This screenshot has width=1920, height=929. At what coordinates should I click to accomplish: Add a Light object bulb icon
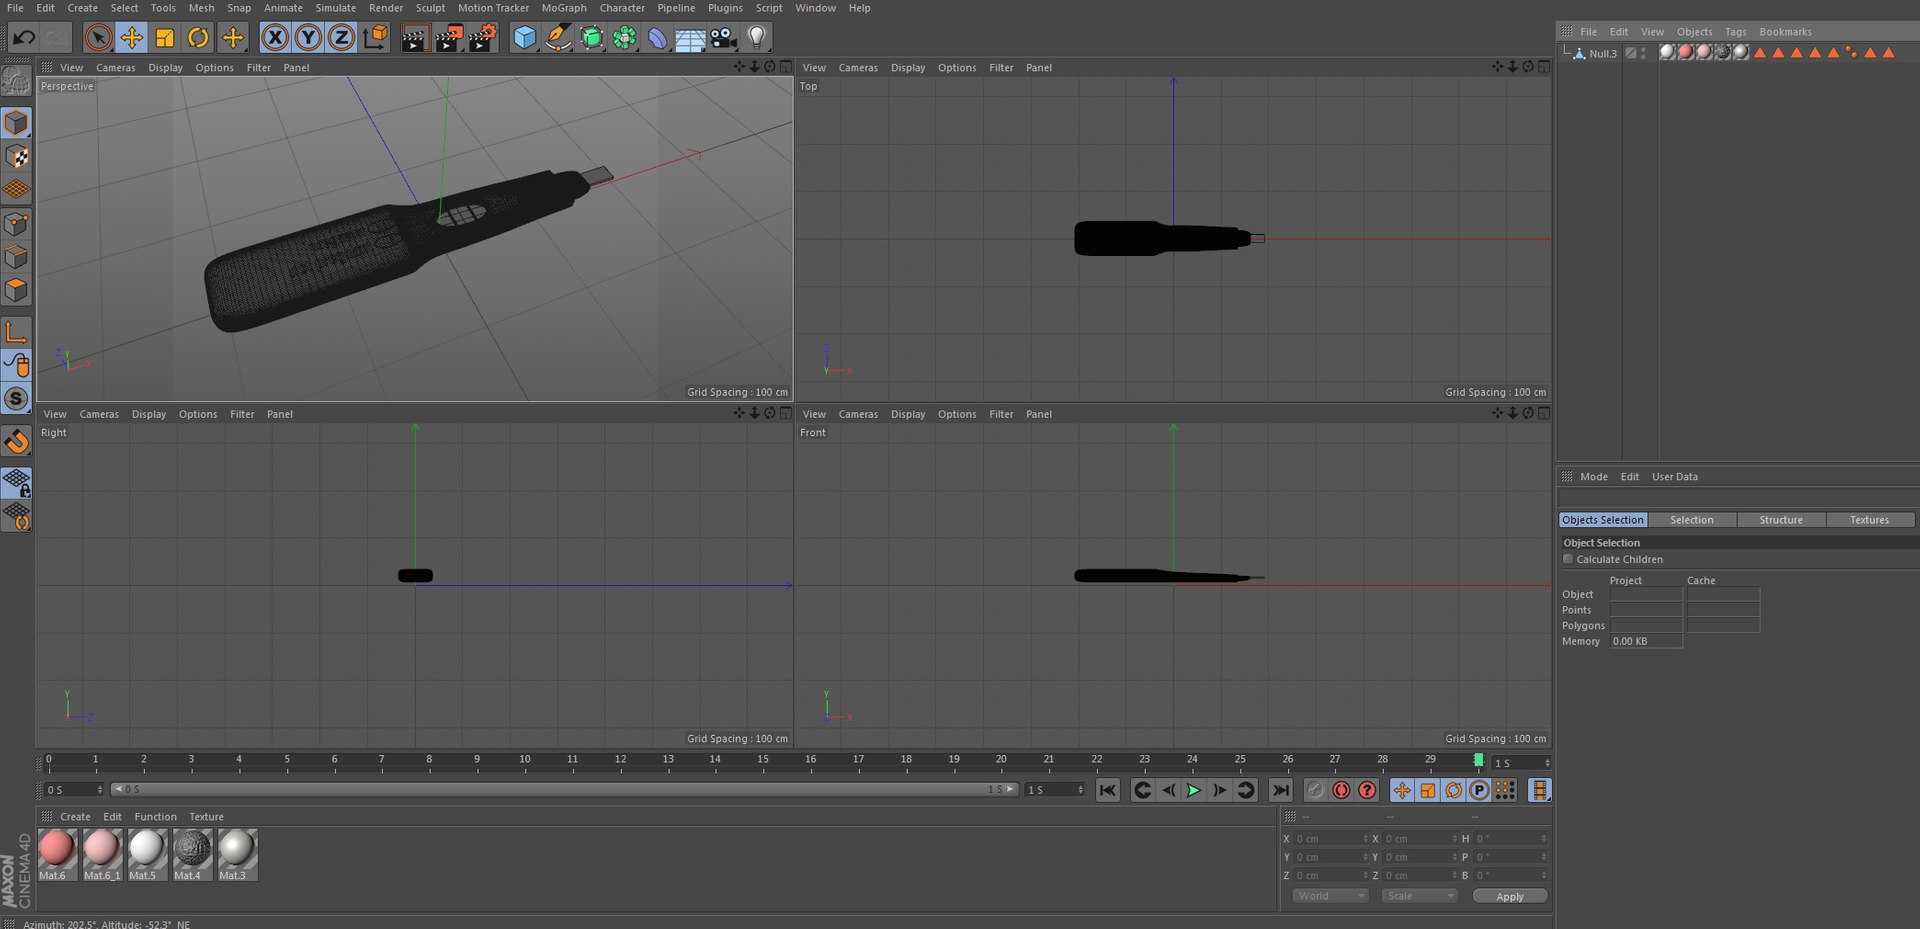(757, 38)
